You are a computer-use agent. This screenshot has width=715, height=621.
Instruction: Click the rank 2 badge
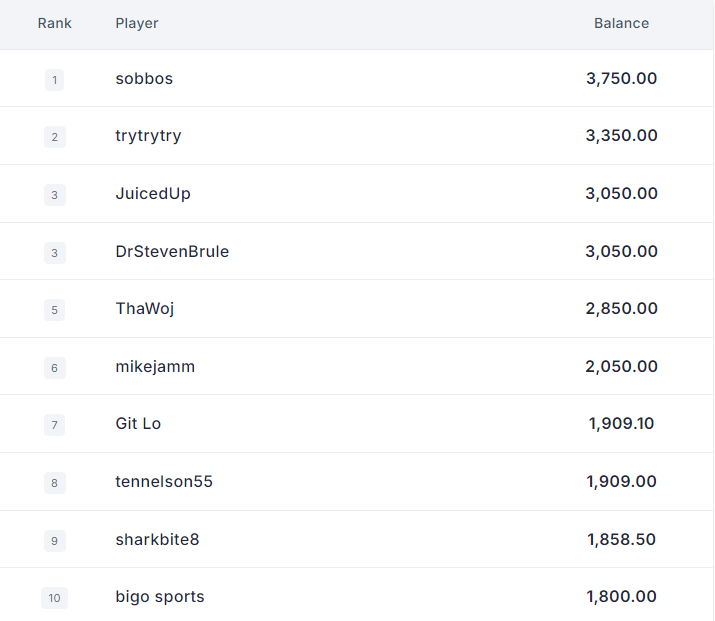[x=55, y=137]
